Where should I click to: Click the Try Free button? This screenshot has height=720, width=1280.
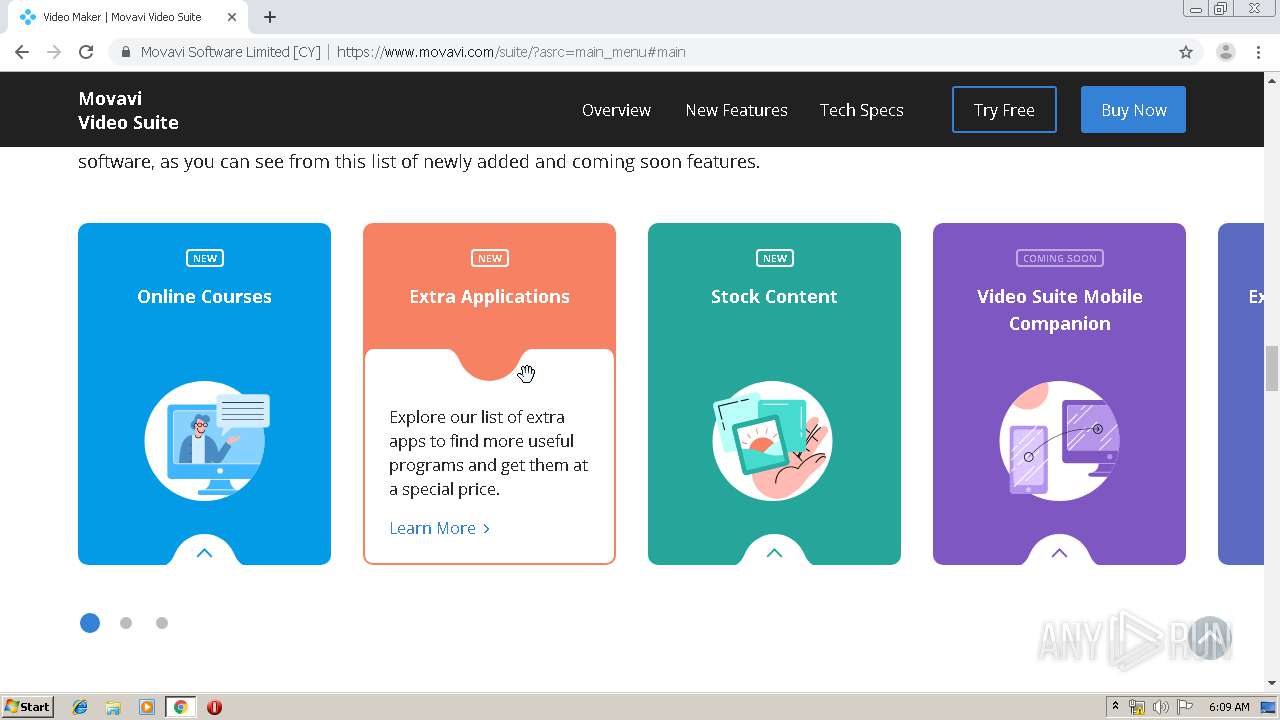click(1004, 110)
